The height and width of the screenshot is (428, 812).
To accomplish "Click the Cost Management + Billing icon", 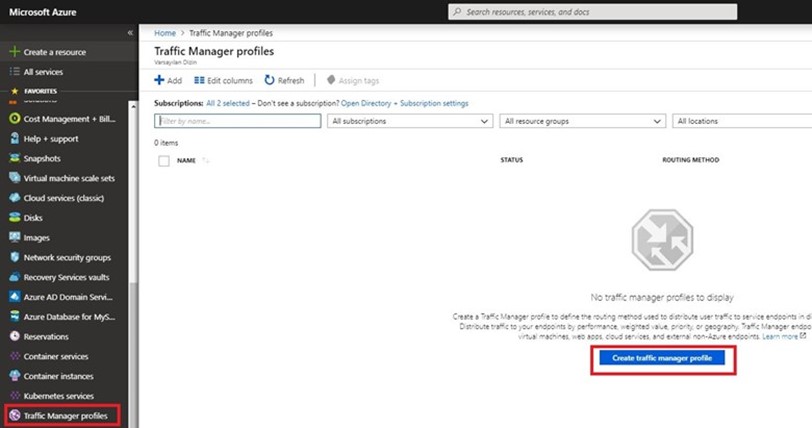I will click(14, 119).
